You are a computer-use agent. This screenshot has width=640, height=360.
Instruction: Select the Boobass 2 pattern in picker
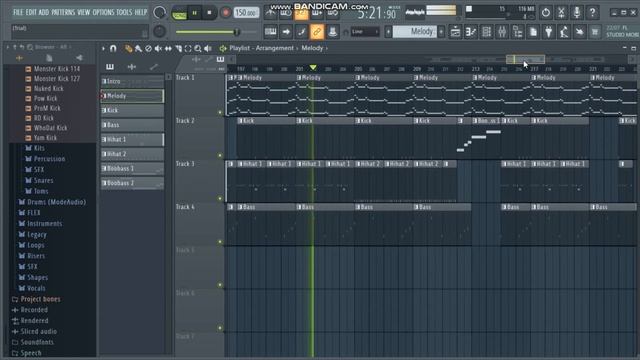[x=132, y=183]
